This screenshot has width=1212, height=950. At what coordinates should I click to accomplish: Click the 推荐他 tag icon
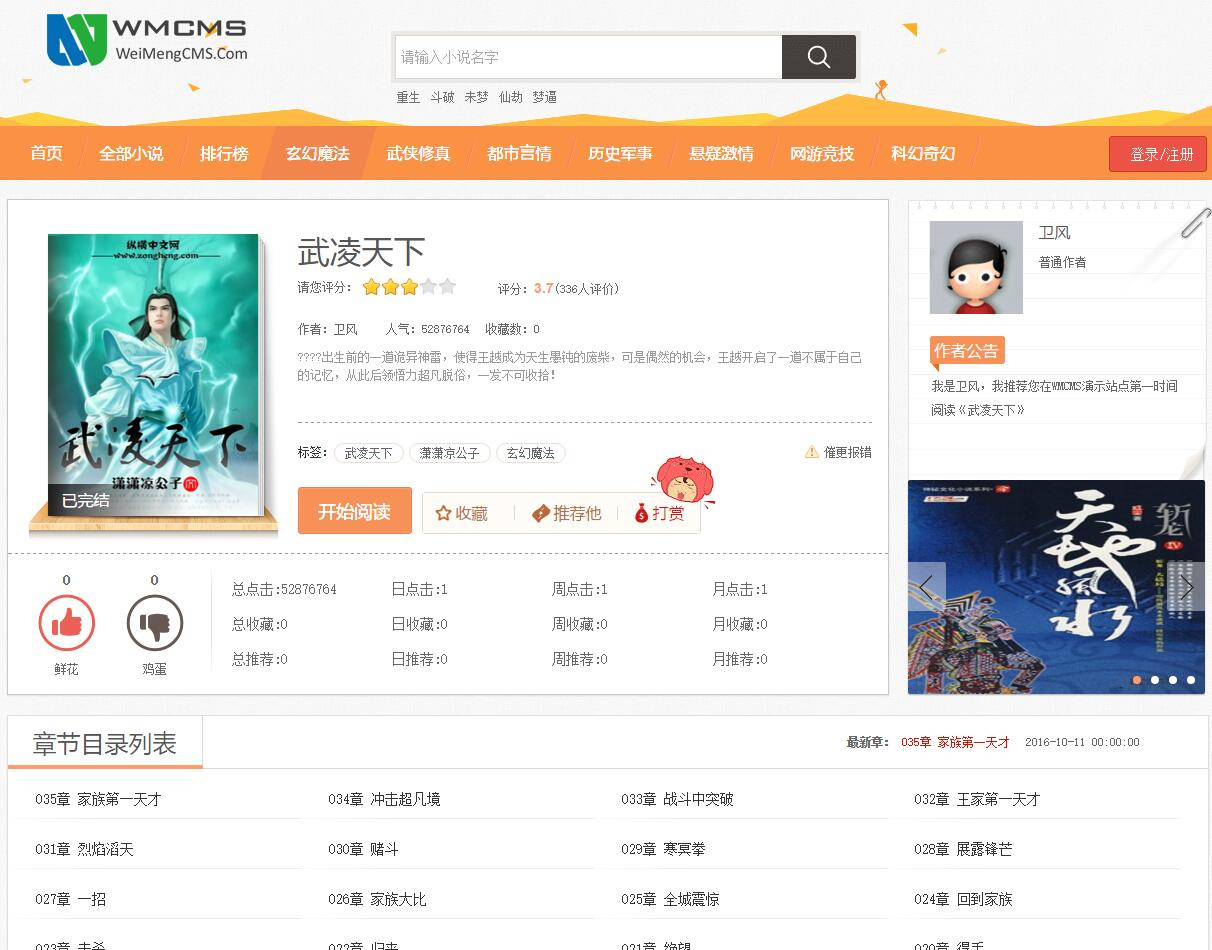[541, 514]
